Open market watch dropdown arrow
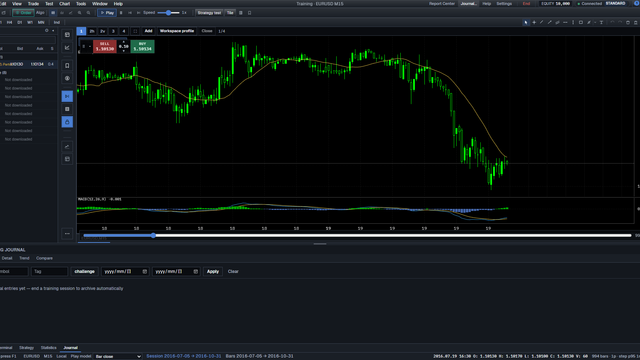The width and height of the screenshot is (640, 360). point(53,31)
